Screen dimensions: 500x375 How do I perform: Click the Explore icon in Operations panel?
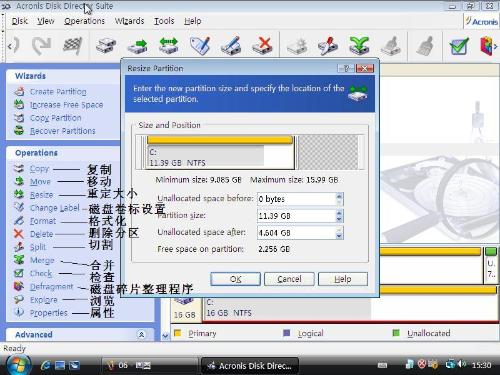click(x=19, y=299)
